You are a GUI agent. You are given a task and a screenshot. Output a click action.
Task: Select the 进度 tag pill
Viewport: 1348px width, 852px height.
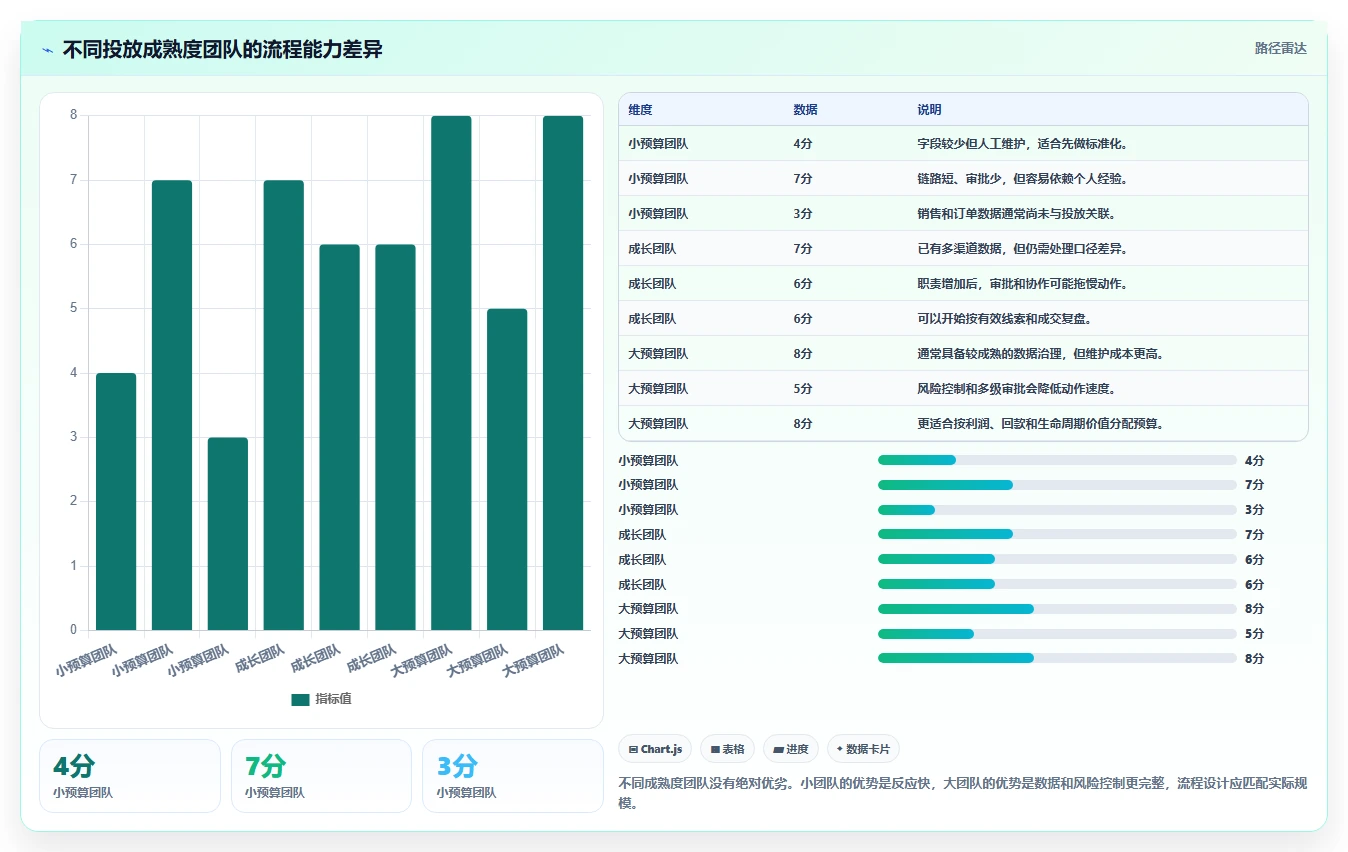(790, 749)
